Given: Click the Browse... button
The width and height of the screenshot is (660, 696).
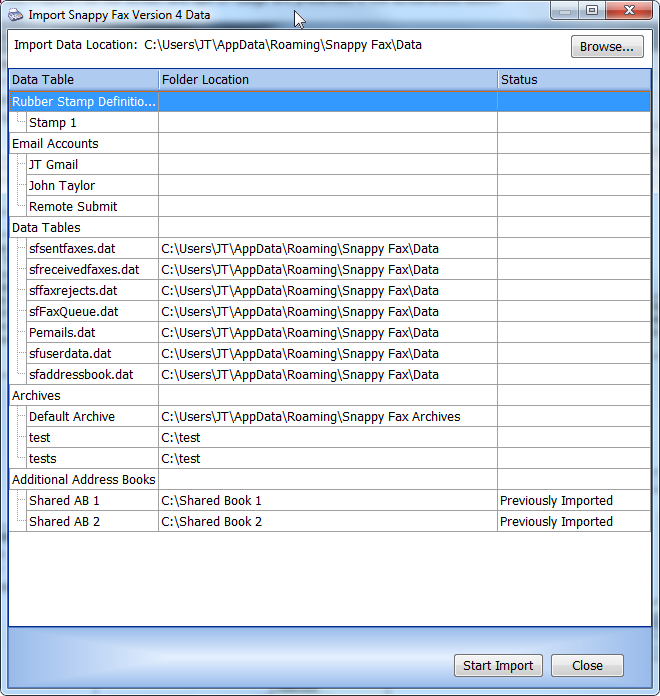Looking at the screenshot, I should point(607,47).
